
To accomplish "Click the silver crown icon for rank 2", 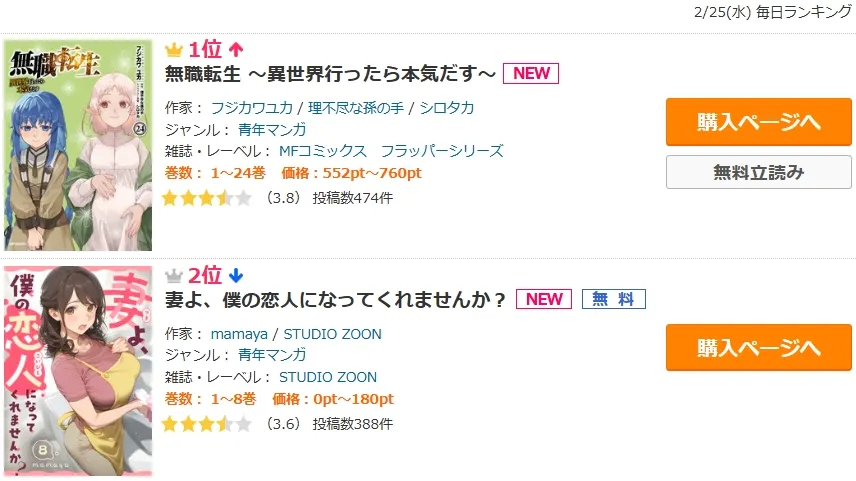I will click(174, 275).
